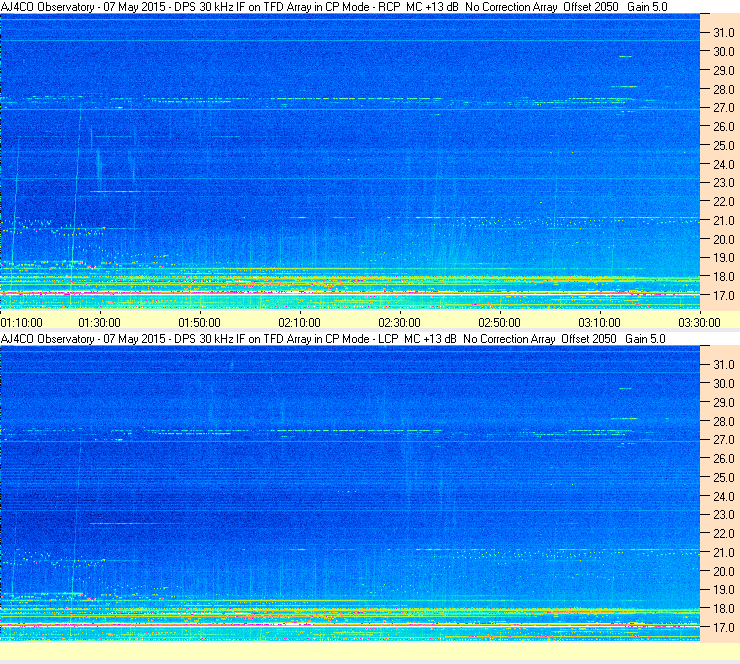
Task: Click 22.0 on the RCP frequency axis
Action: click(724, 202)
